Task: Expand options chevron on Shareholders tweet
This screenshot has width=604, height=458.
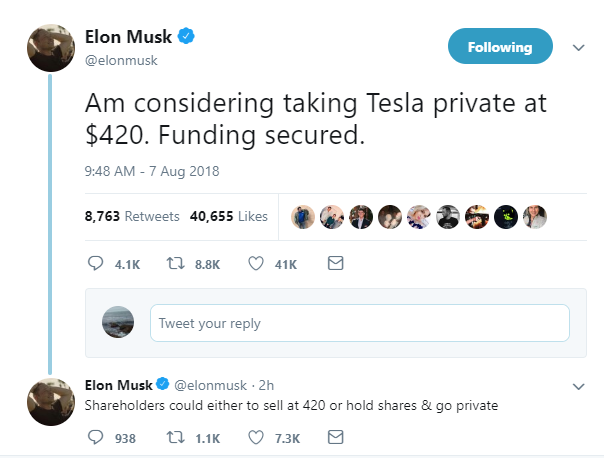Action: click(577, 385)
